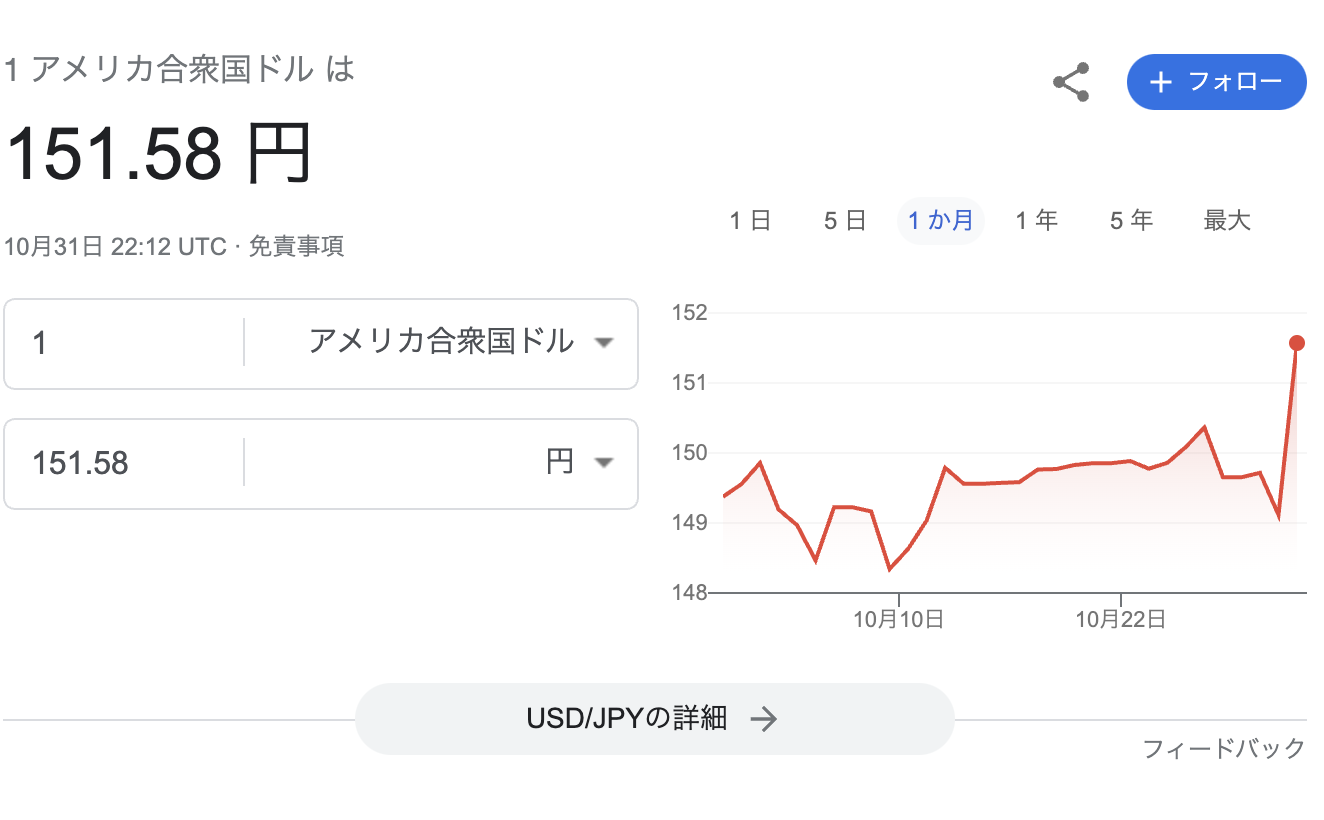Switch chart to 1年 range
This screenshot has width=1324, height=820.
click(1037, 221)
